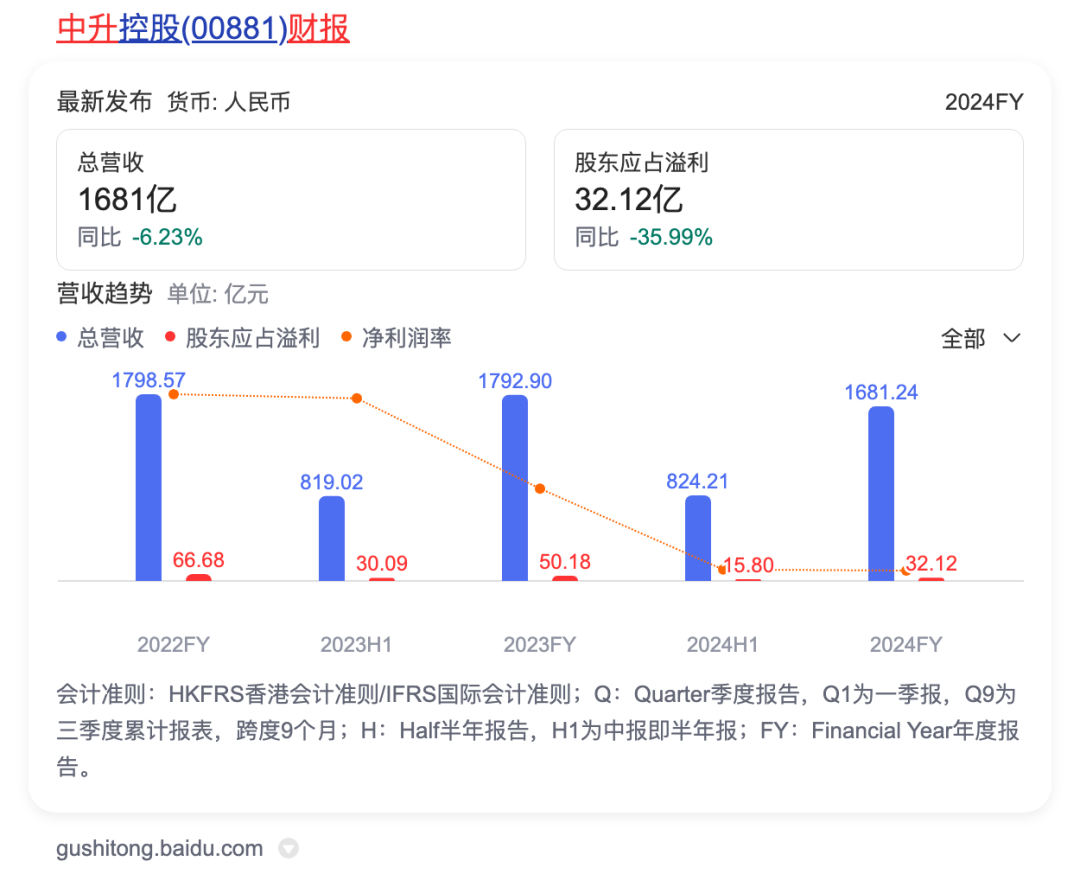Select the 2022FY blue revenue bar
The width and height of the screenshot is (1080, 874).
[x=148, y=488]
